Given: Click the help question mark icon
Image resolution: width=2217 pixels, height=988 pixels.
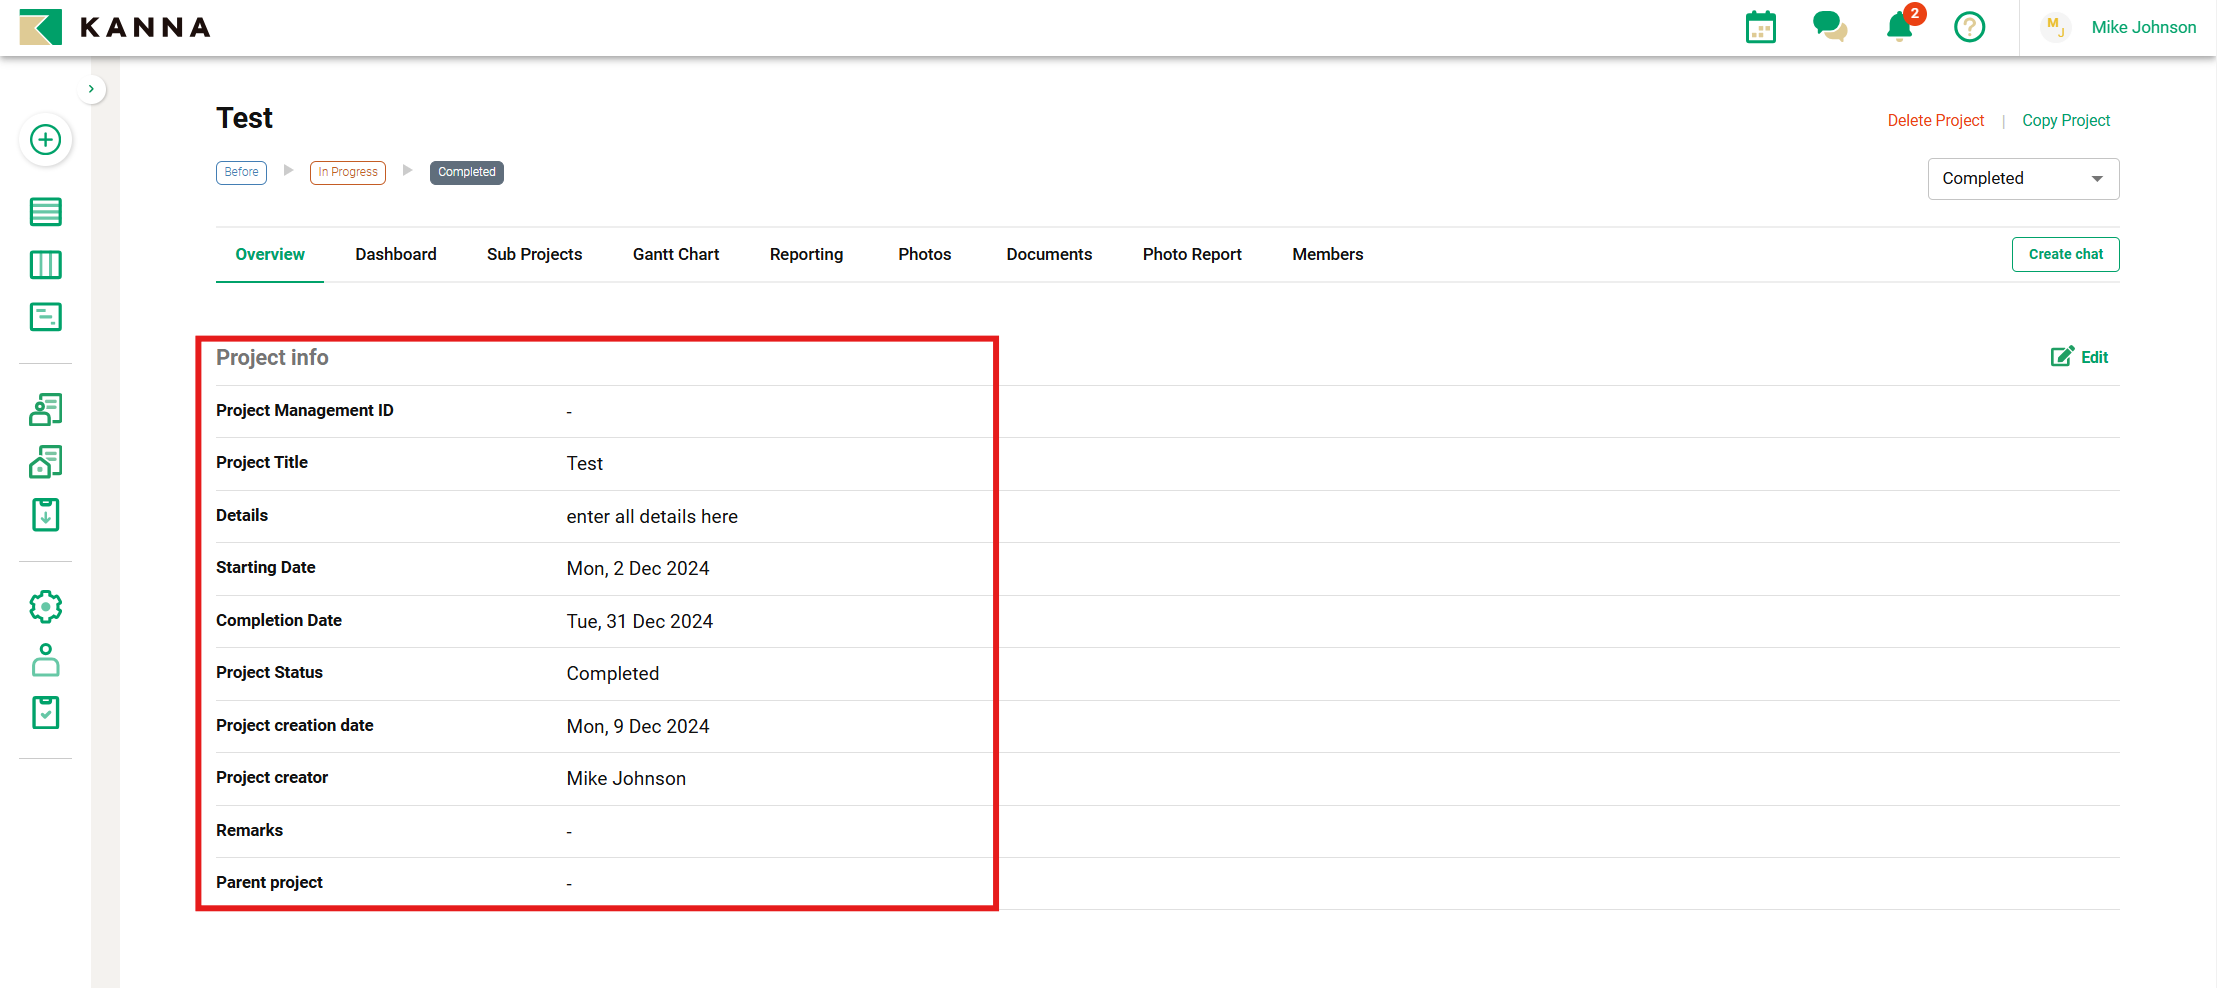Looking at the screenshot, I should (x=1969, y=27).
